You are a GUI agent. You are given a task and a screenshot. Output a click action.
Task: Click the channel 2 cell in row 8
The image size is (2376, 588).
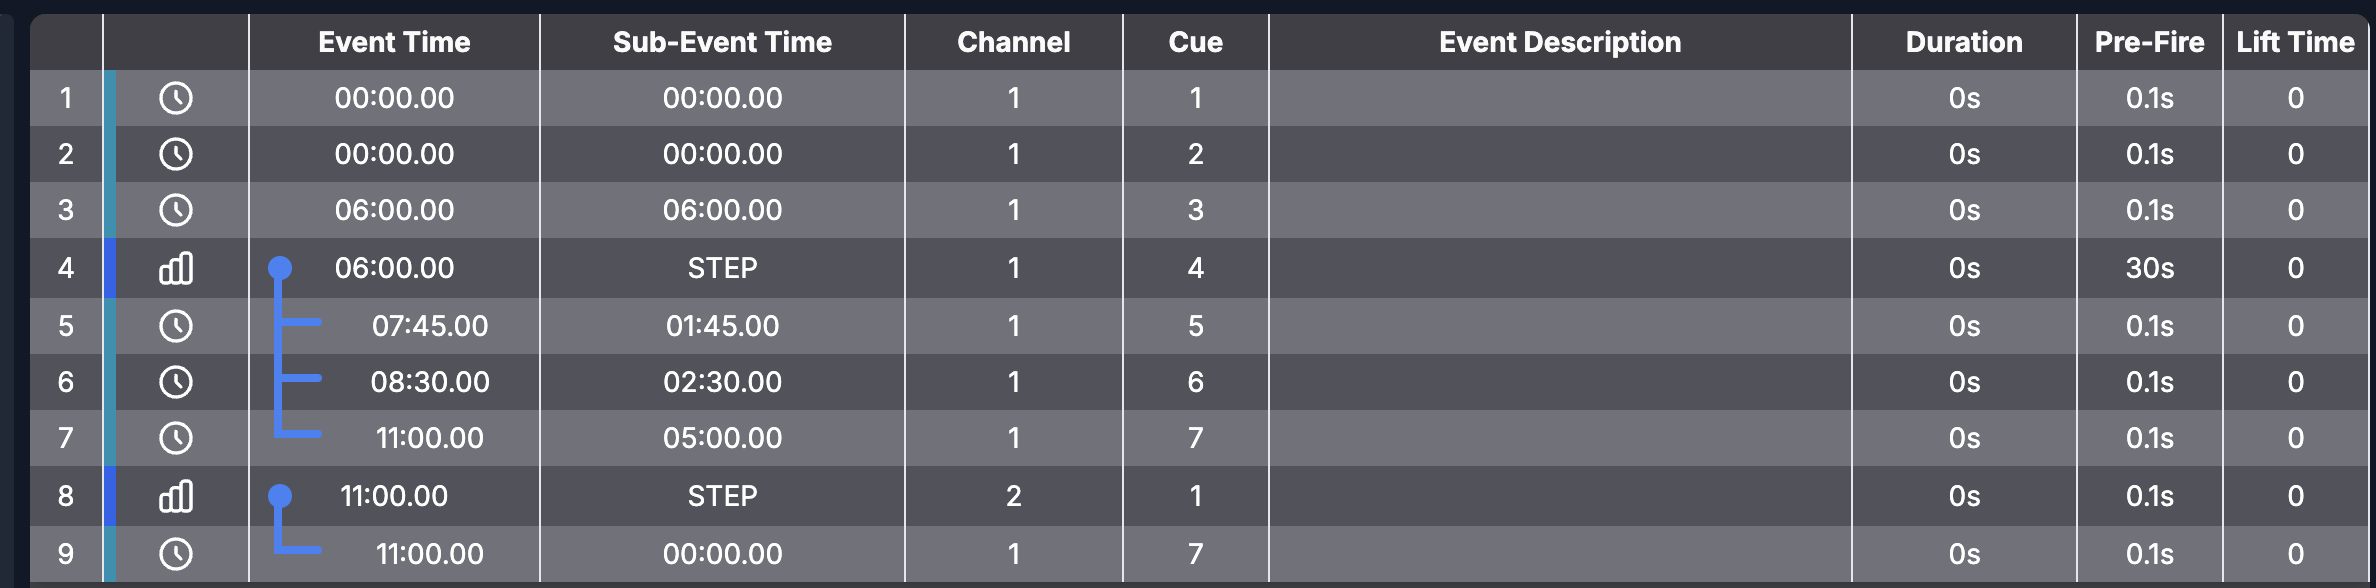click(x=1013, y=496)
